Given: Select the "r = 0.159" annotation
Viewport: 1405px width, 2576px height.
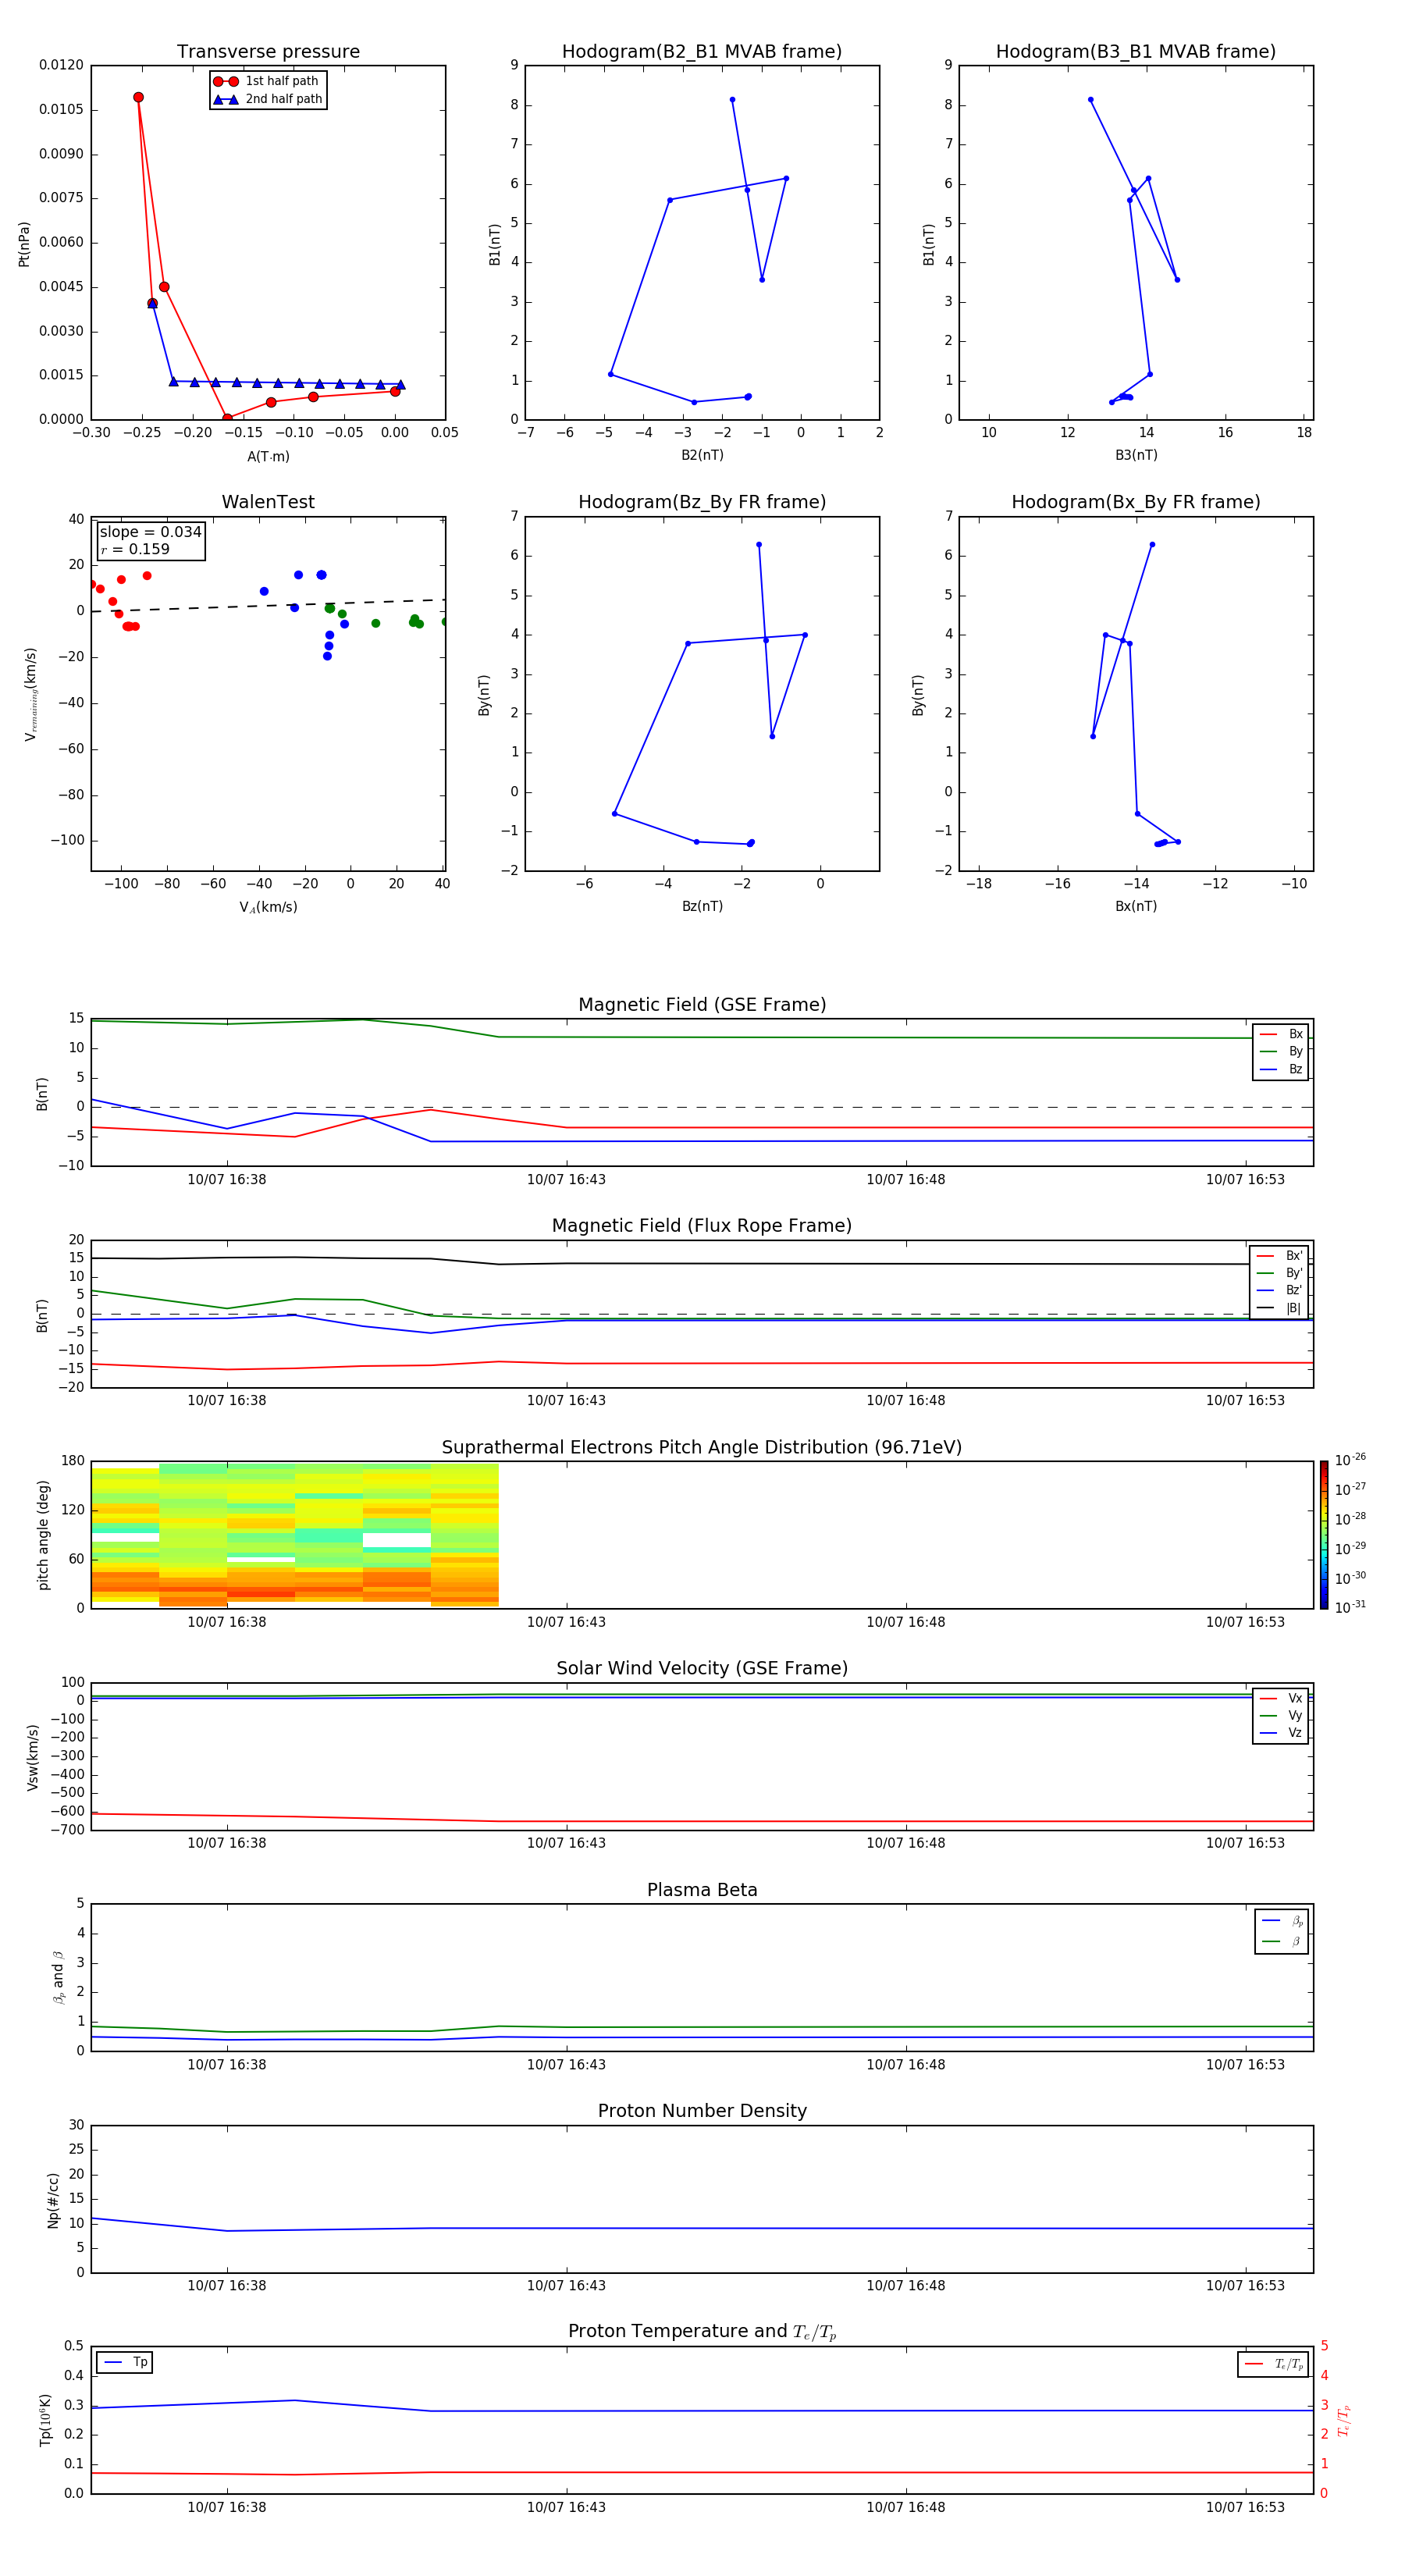Looking at the screenshot, I should click(135, 549).
